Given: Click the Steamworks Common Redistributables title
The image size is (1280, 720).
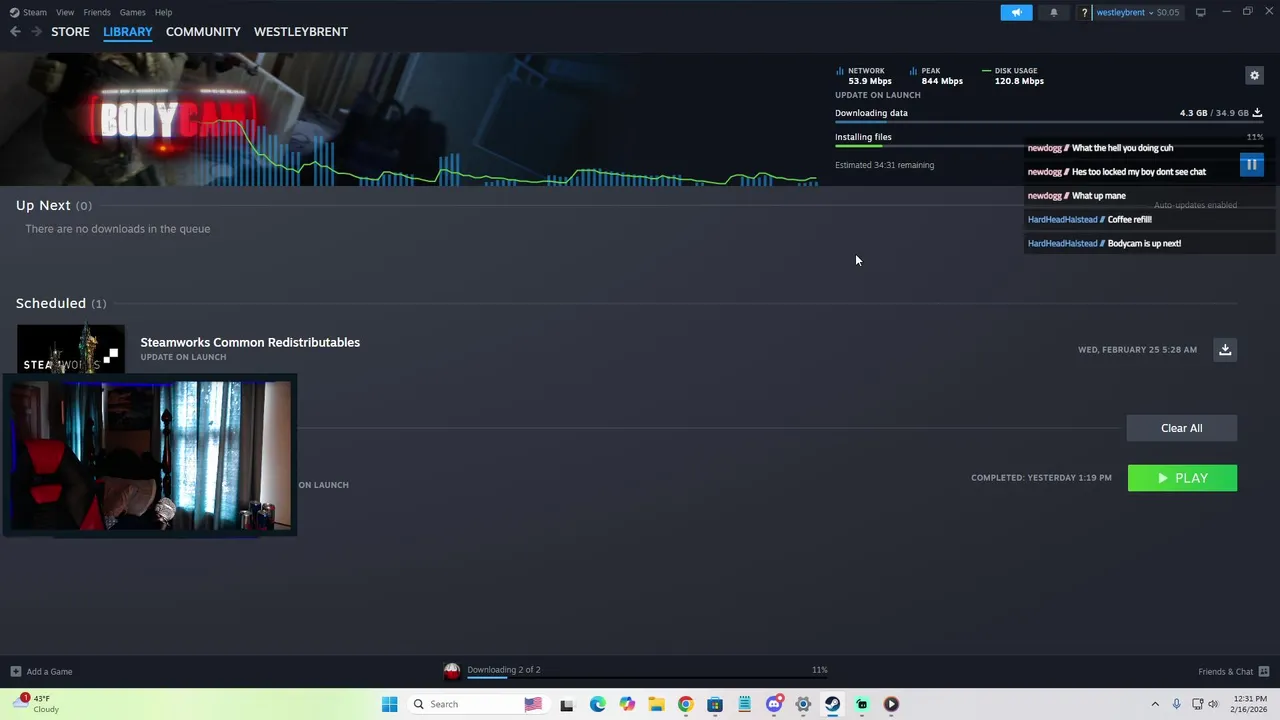Looking at the screenshot, I should 250,342.
